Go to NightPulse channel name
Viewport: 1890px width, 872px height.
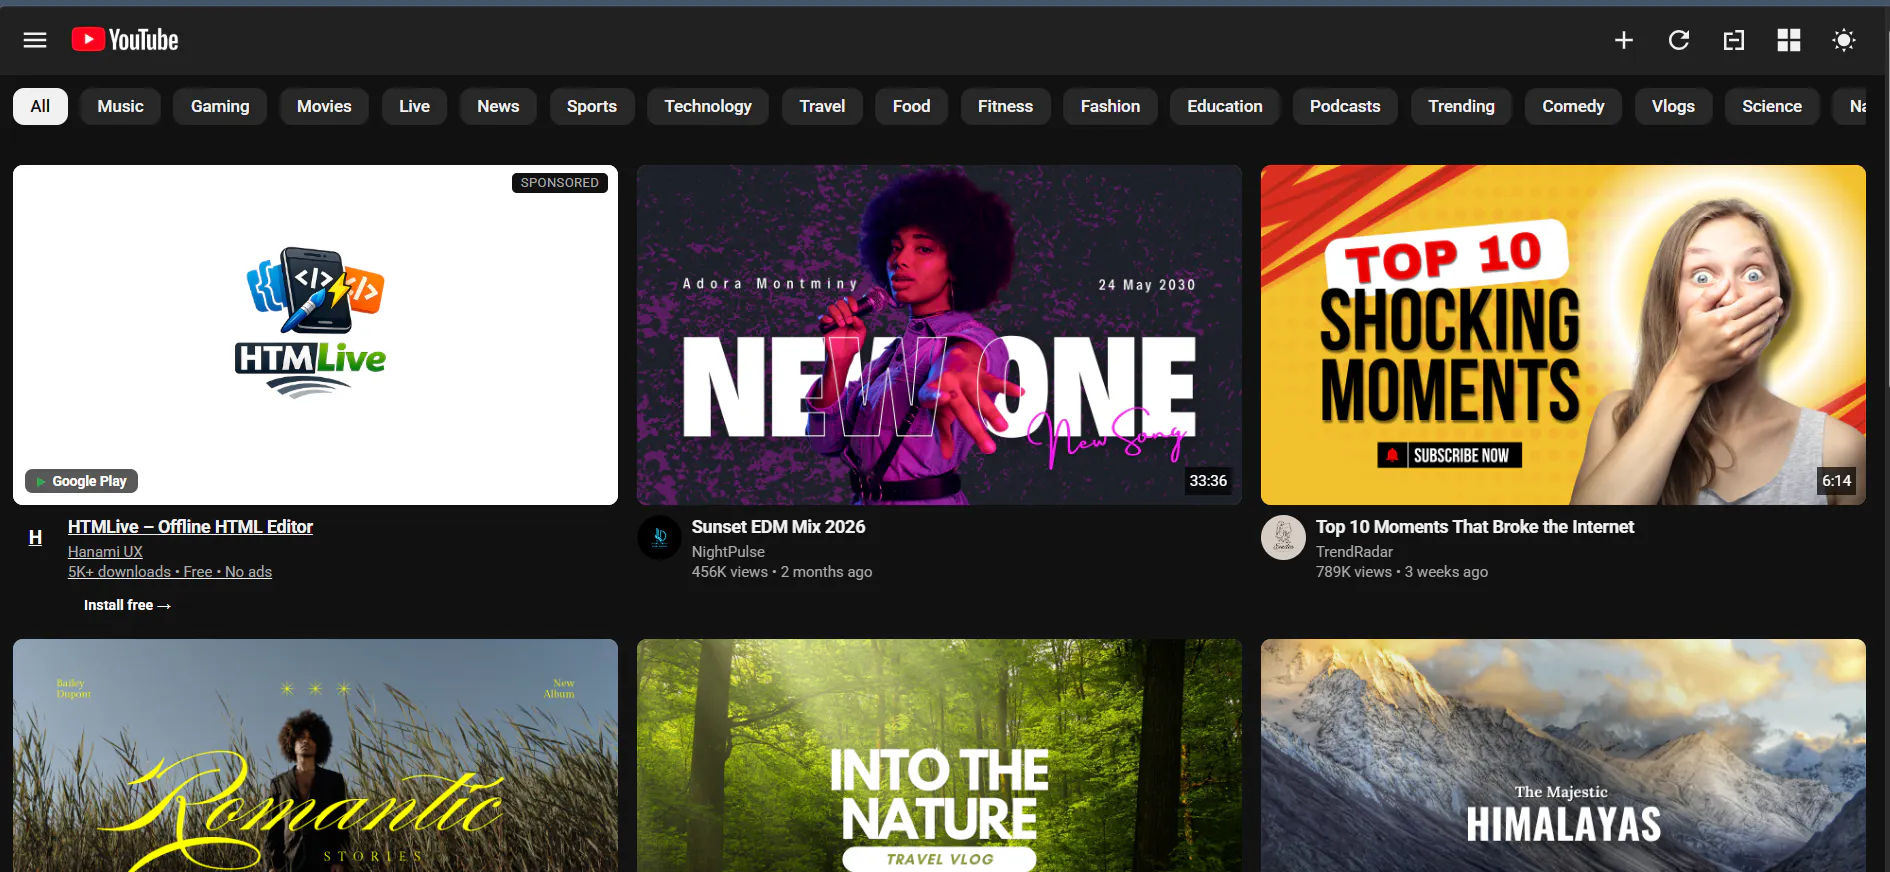click(728, 552)
